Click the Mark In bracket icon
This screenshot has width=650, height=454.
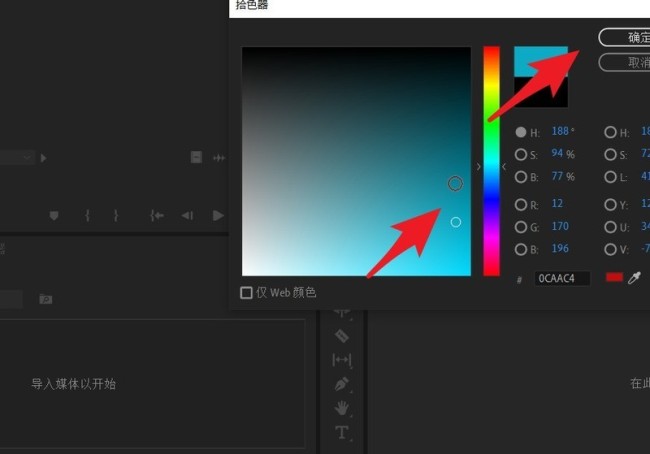point(87,216)
